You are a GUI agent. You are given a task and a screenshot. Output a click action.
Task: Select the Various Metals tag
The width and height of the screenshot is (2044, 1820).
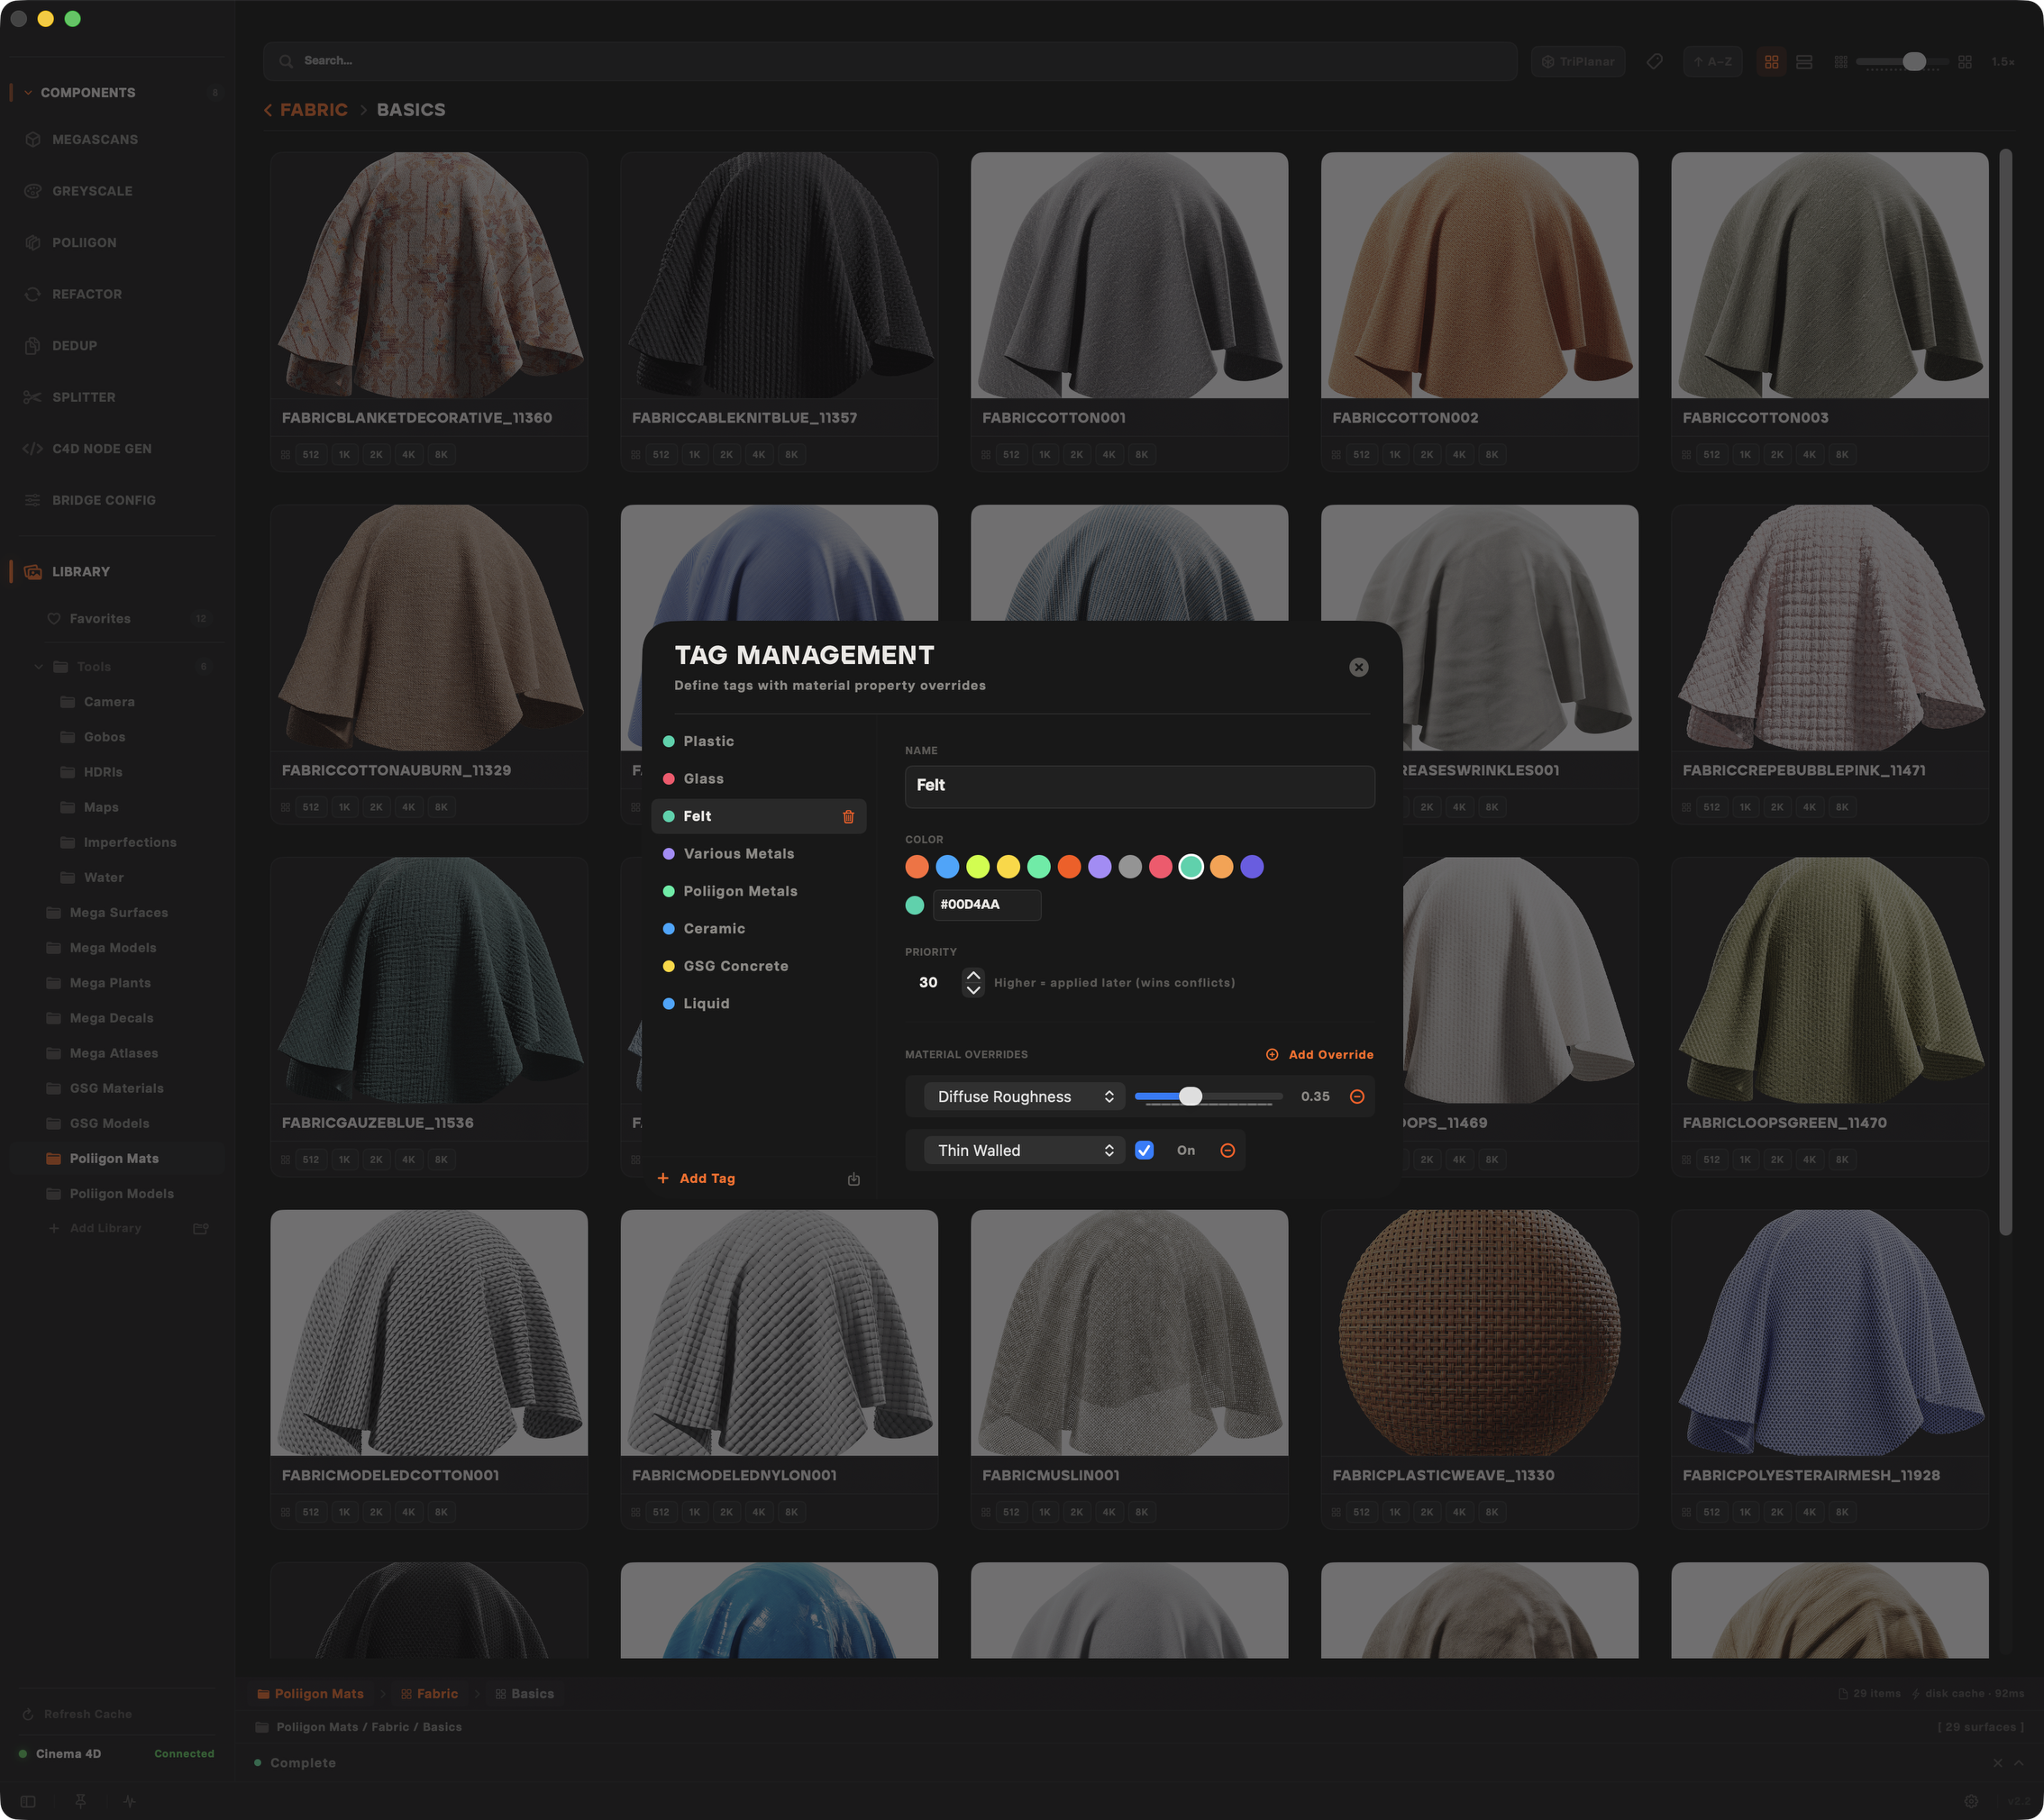(738, 854)
